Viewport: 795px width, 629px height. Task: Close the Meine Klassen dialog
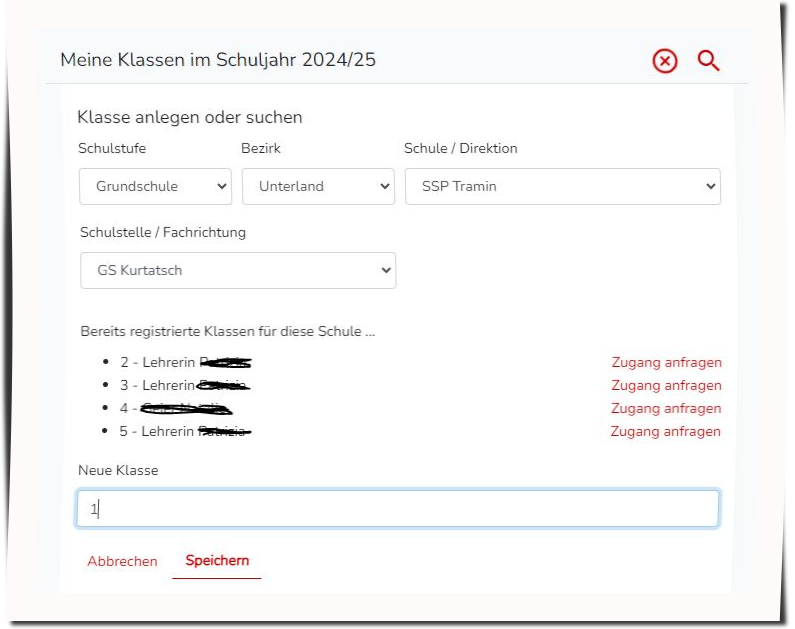point(664,61)
